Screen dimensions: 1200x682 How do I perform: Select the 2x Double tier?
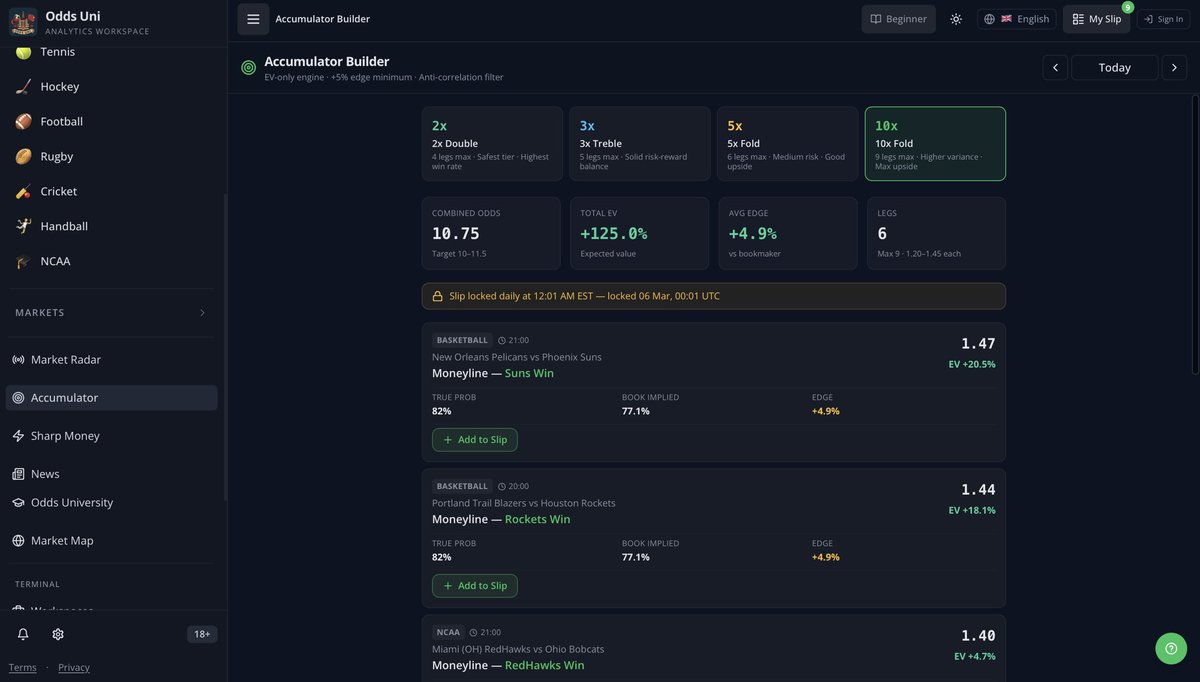[492, 144]
